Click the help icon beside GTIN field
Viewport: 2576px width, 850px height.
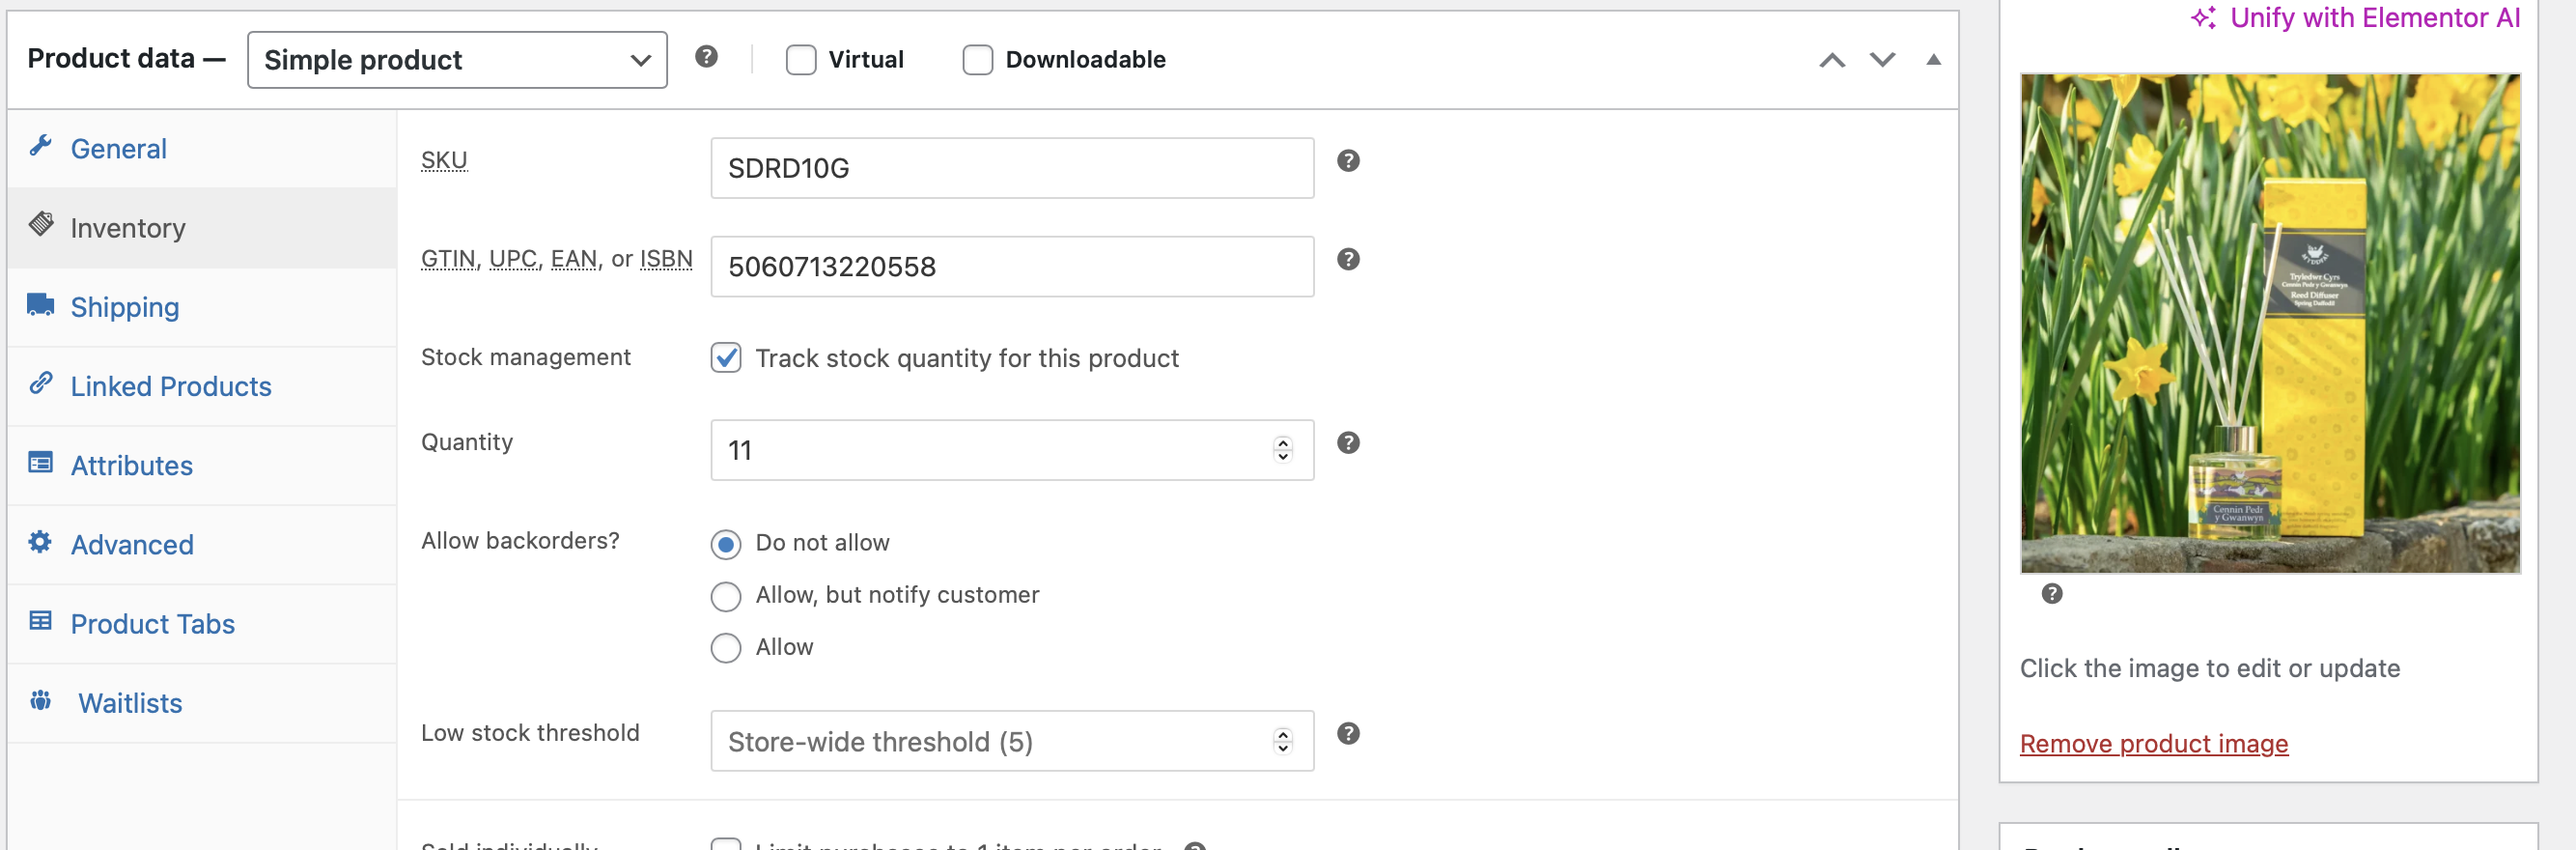pyautogui.click(x=1348, y=260)
